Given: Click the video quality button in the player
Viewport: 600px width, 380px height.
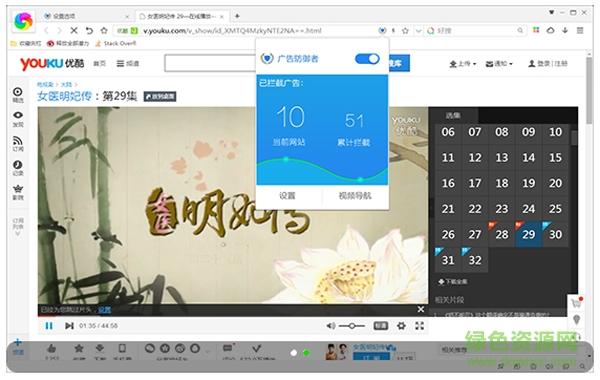Looking at the screenshot, I should tap(380, 326).
